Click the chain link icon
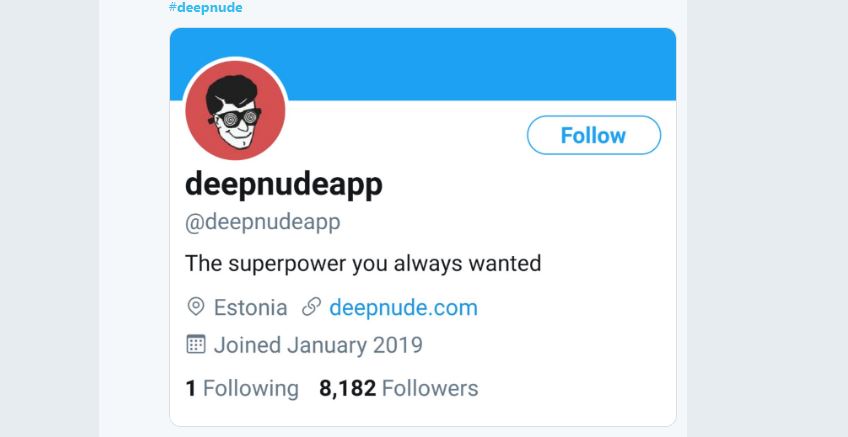The image size is (848, 437). [x=311, y=307]
